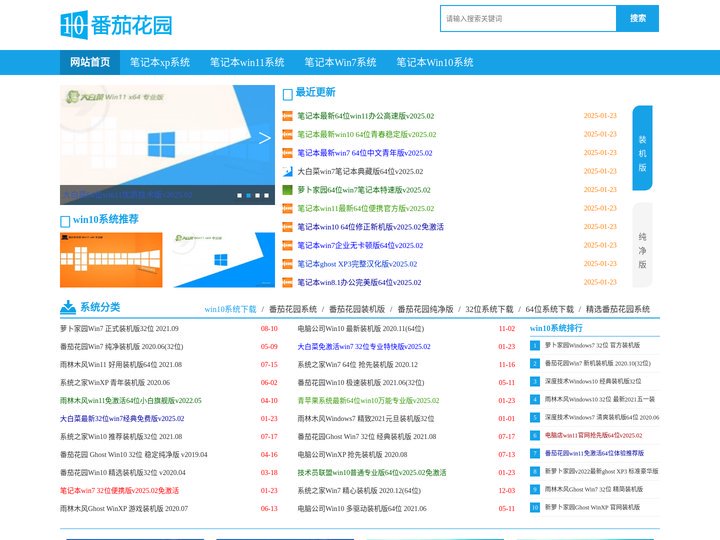Click icon beside 笔记本最新win7 64位中文青年版

tap(287, 153)
